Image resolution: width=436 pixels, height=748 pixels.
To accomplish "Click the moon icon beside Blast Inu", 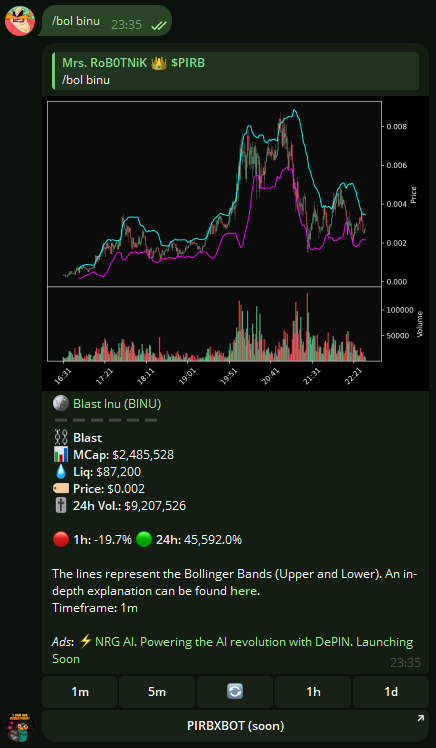I will click(x=61, y=404).
